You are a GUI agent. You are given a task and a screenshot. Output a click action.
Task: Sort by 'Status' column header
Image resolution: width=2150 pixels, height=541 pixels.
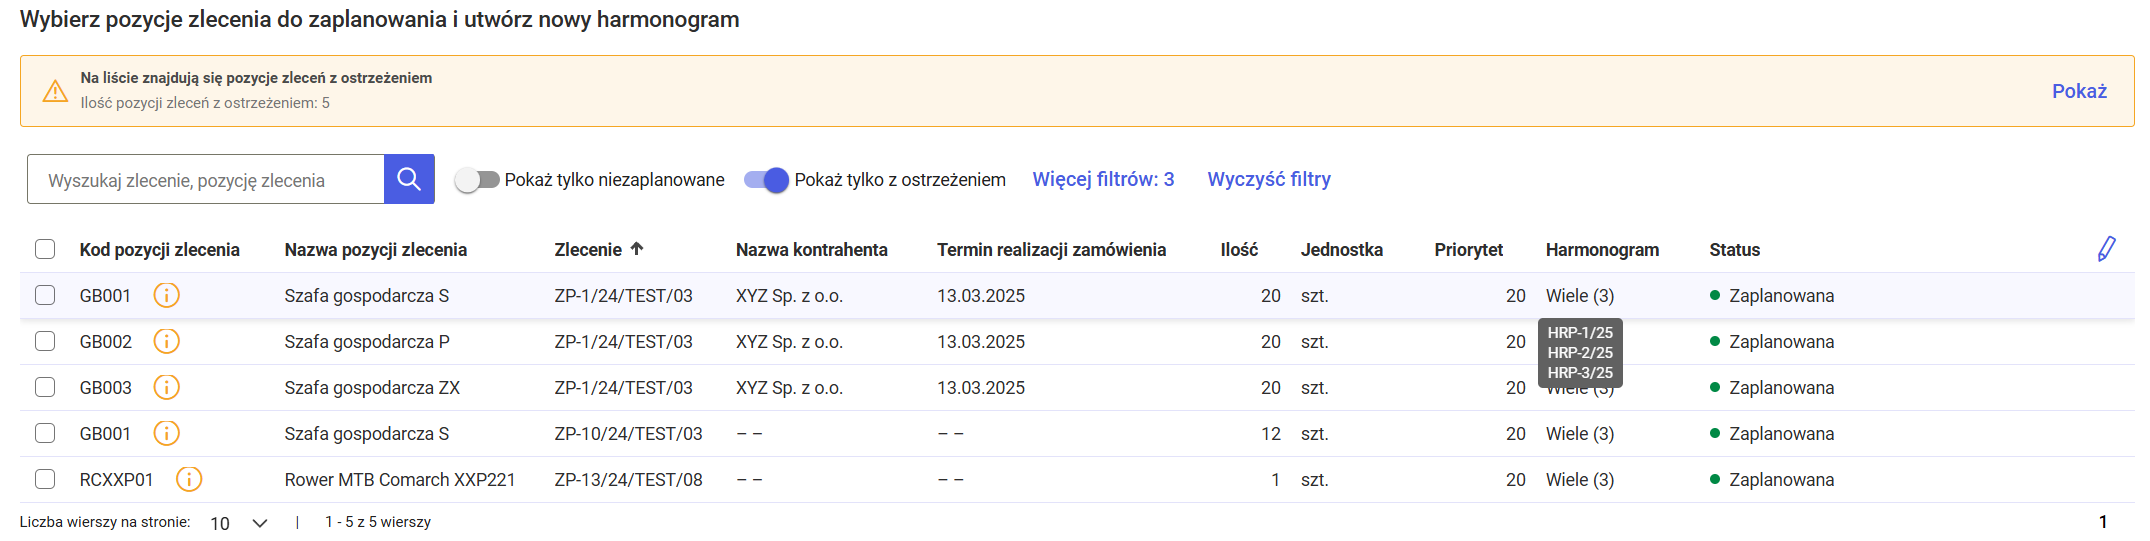[1734, 250]
